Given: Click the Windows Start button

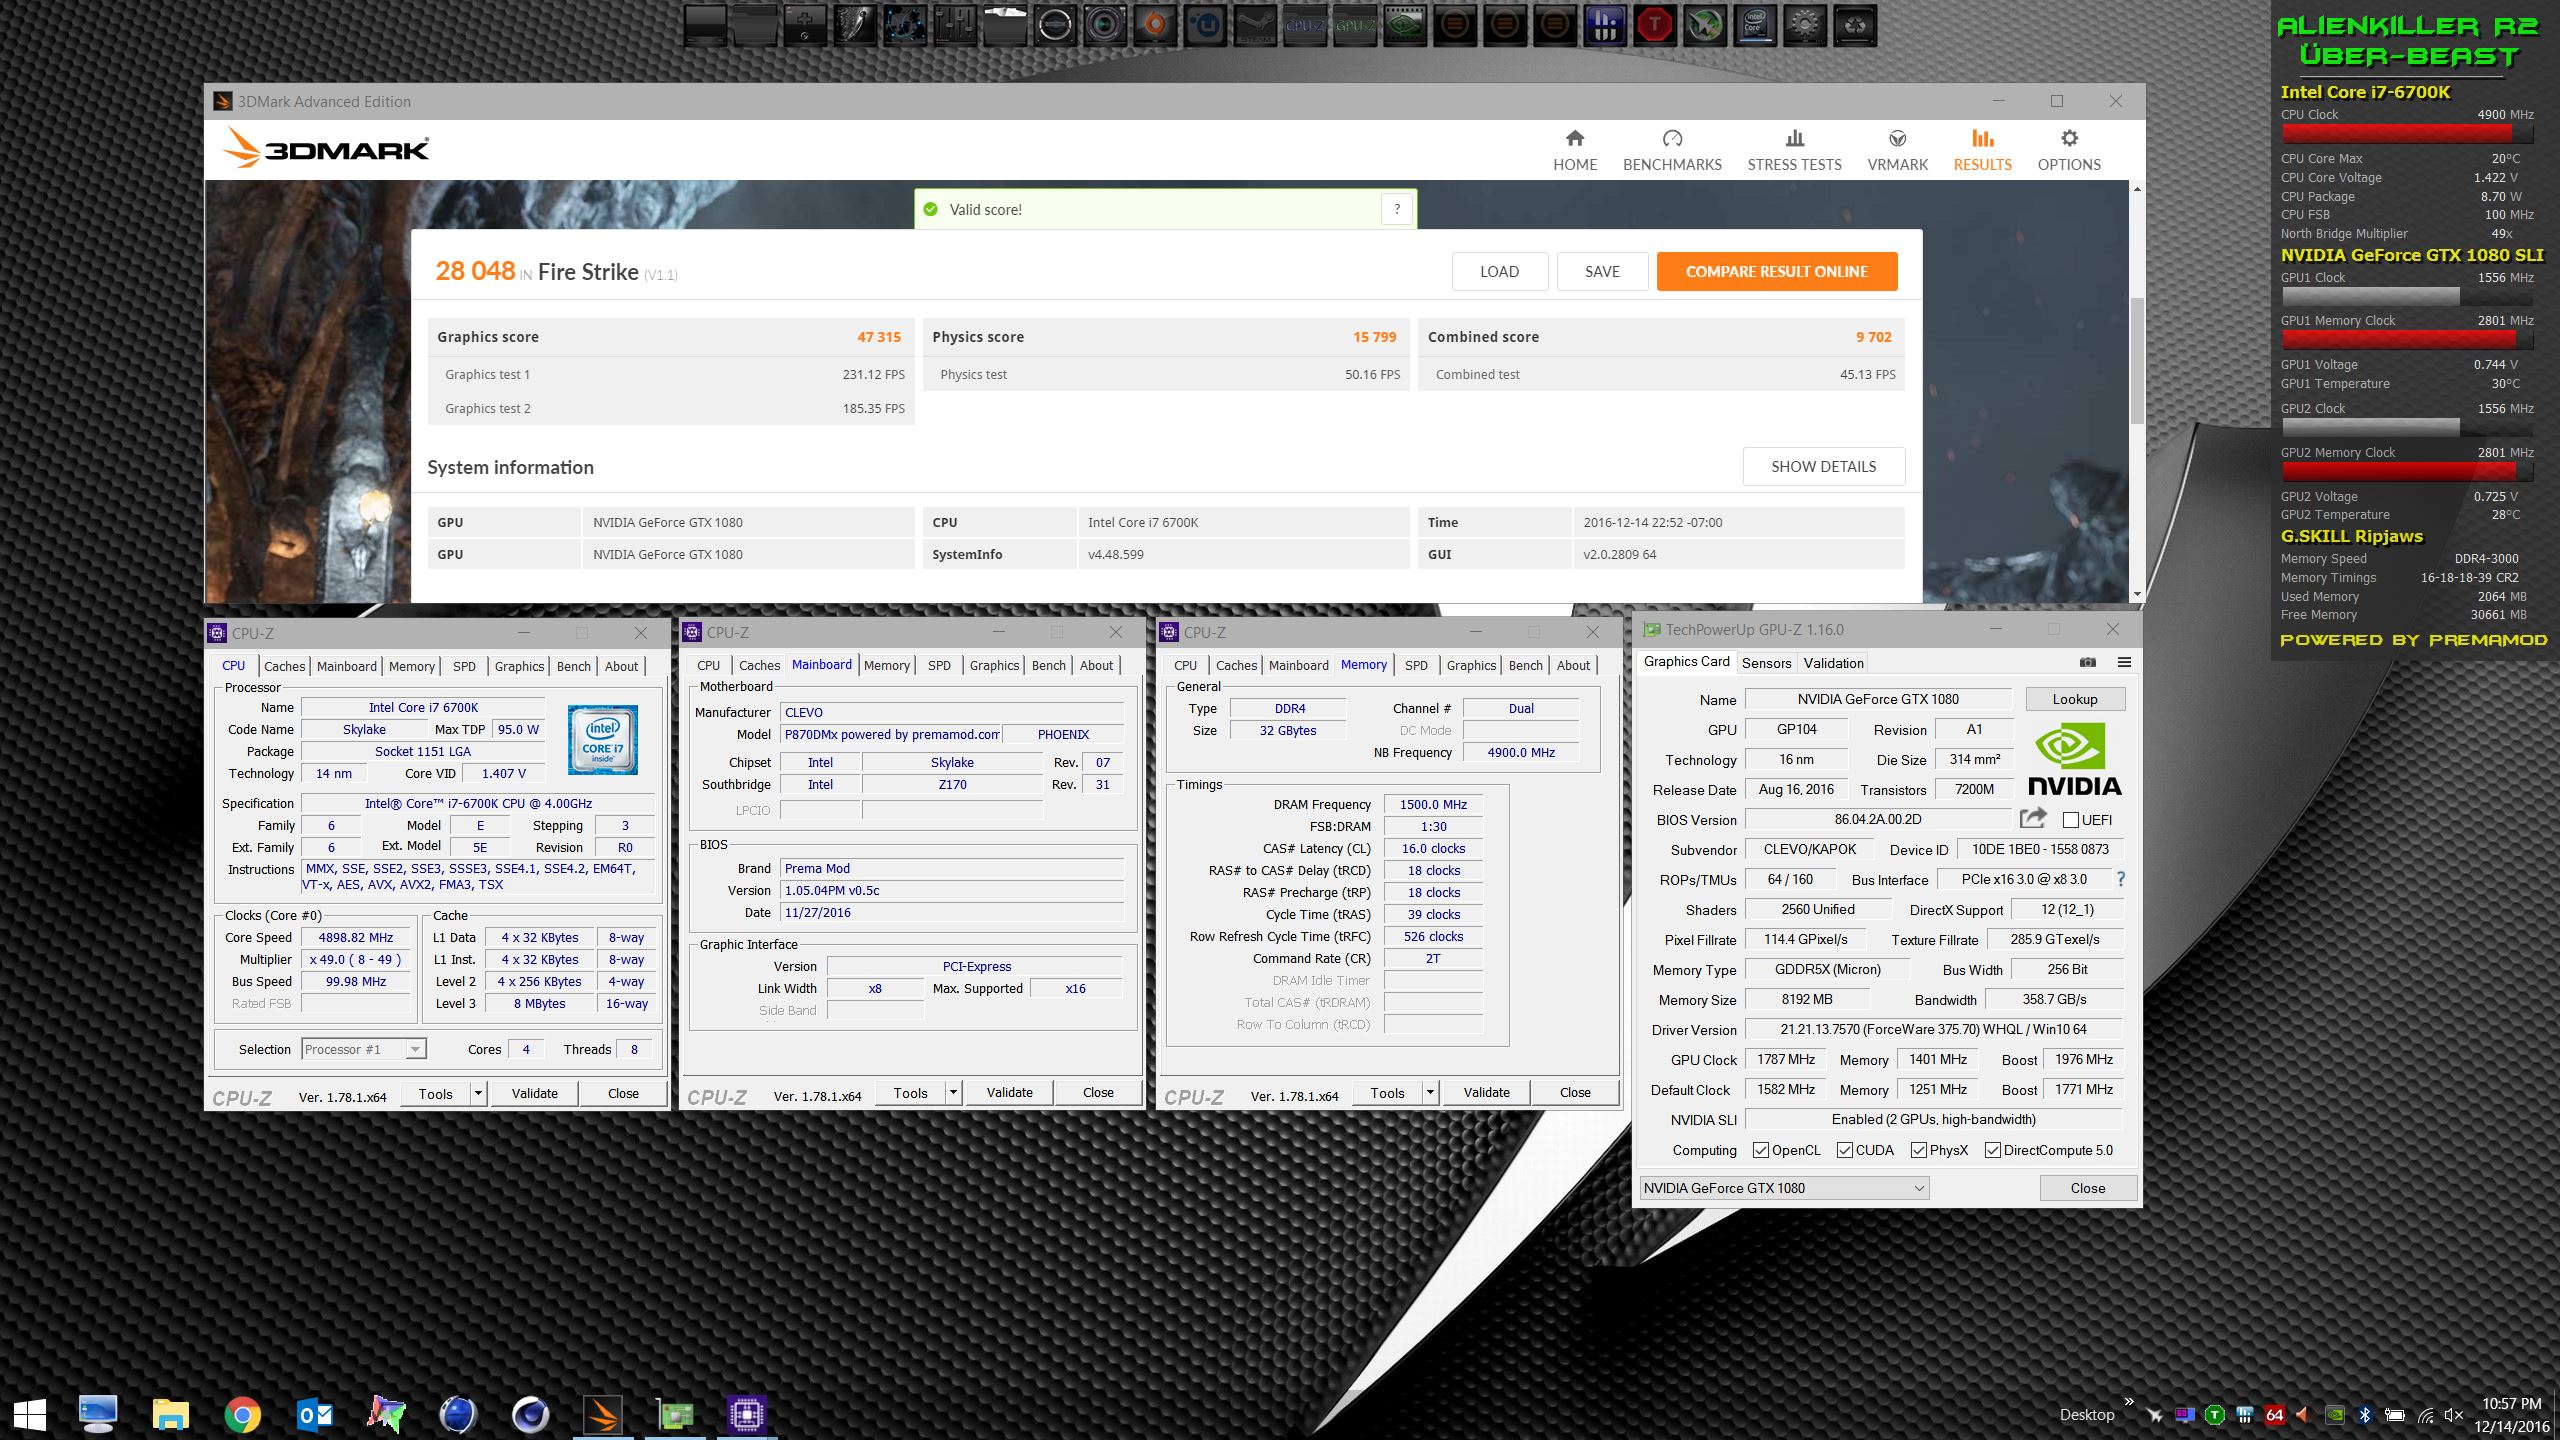Looking at the screenshot, I should (30, 1414).
